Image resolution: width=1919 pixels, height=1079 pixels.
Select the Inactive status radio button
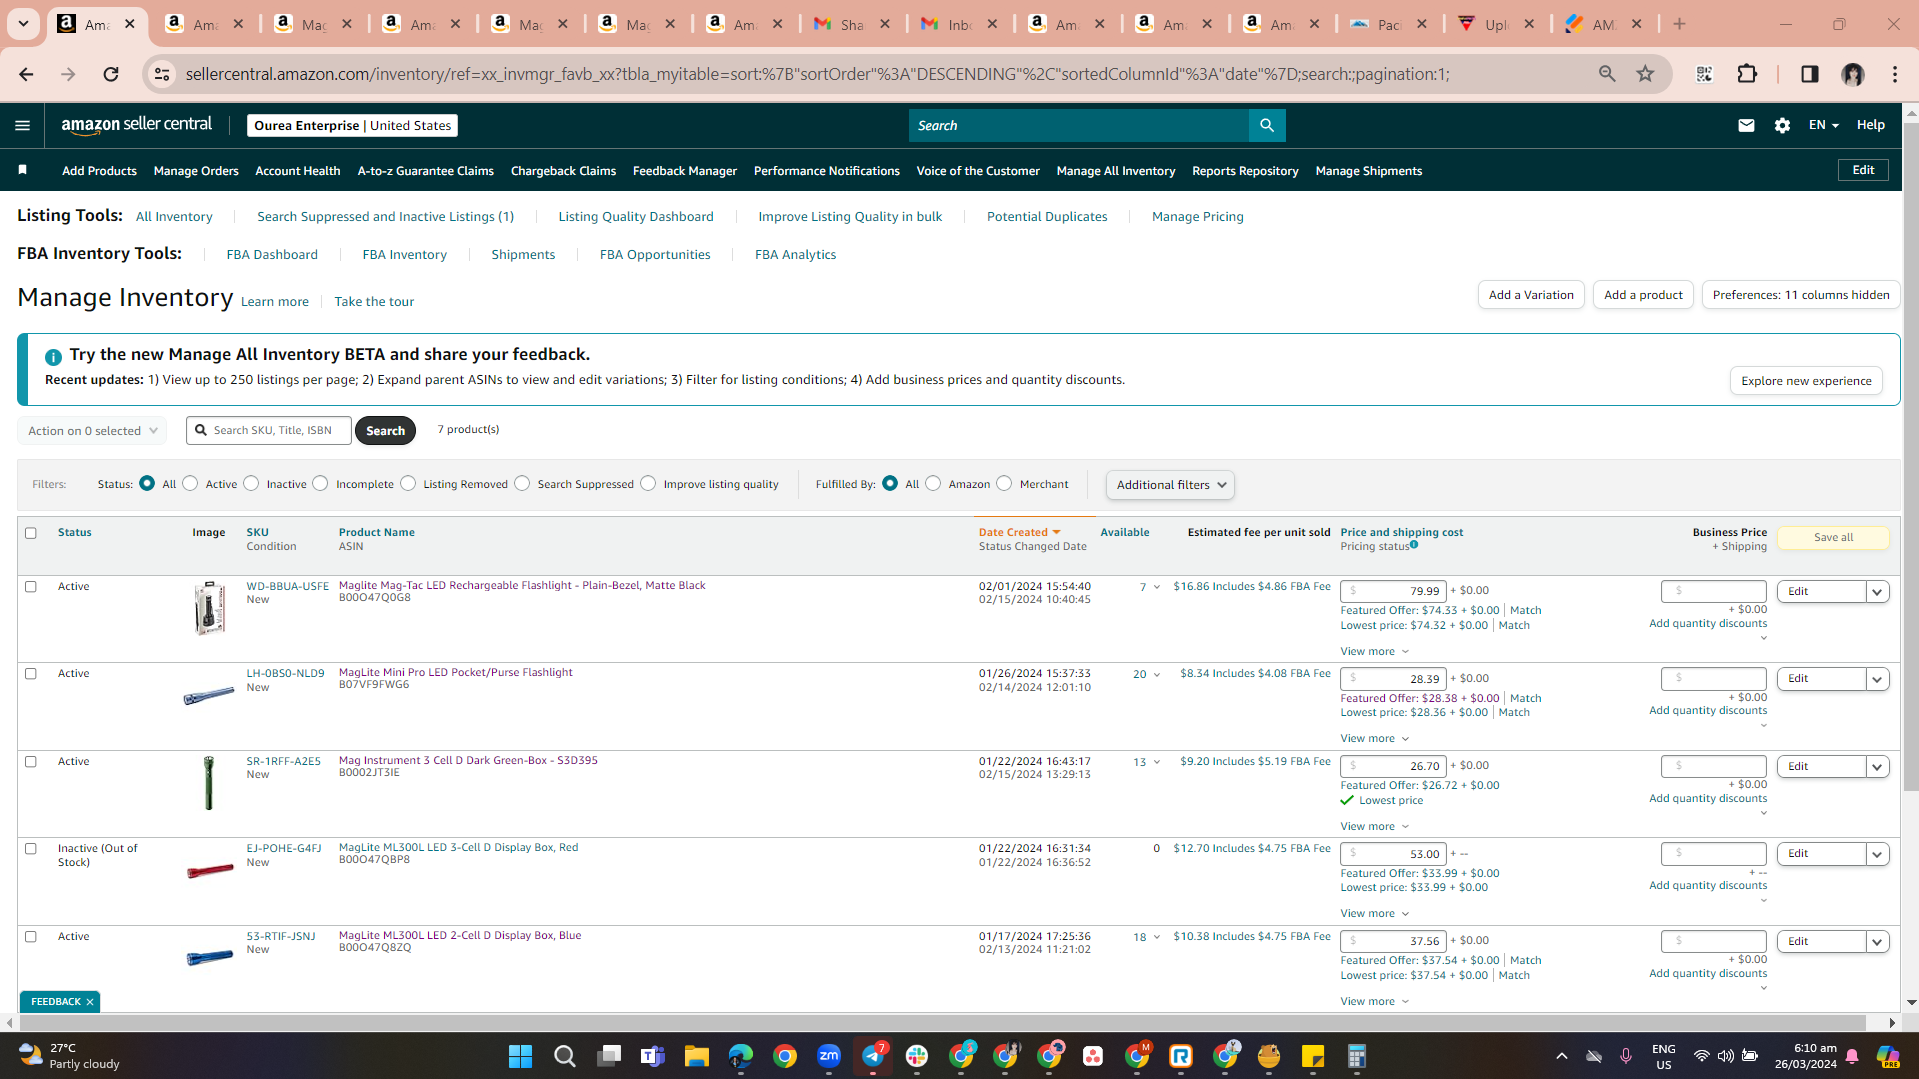click(x=251, y=483)
